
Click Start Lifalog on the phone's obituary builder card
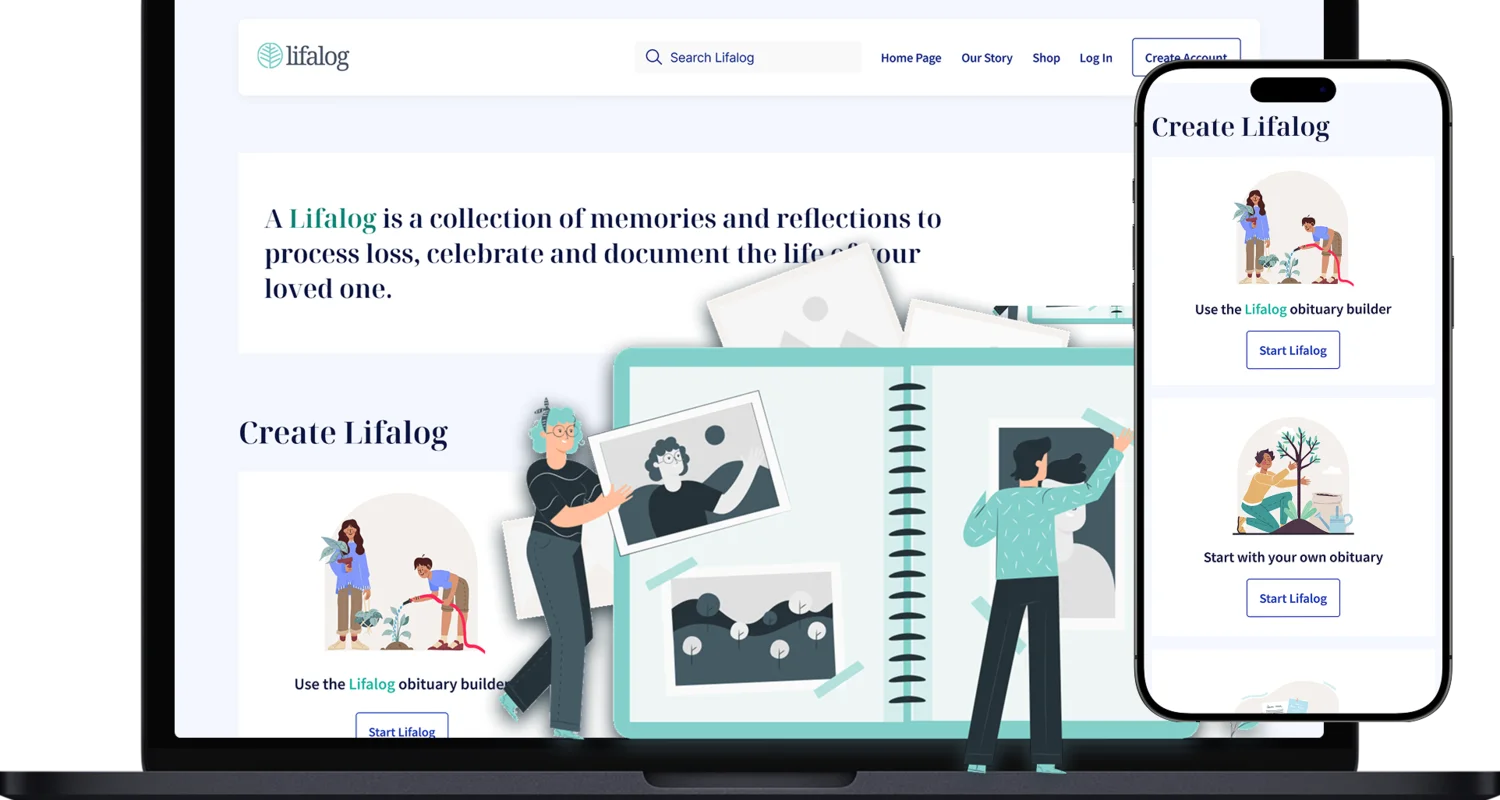[x=1292, y=349]
